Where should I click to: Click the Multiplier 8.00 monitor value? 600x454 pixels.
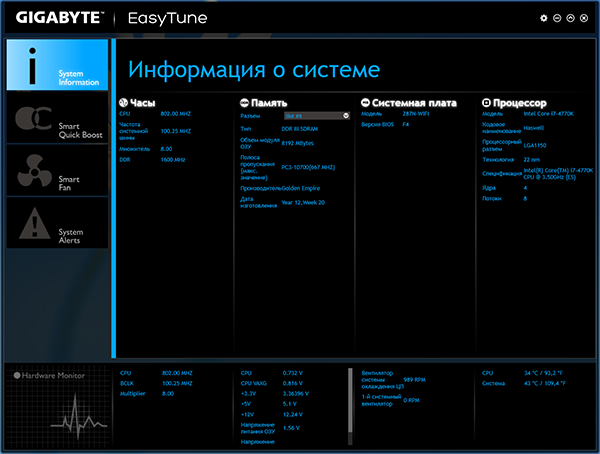tap(168, 394)
